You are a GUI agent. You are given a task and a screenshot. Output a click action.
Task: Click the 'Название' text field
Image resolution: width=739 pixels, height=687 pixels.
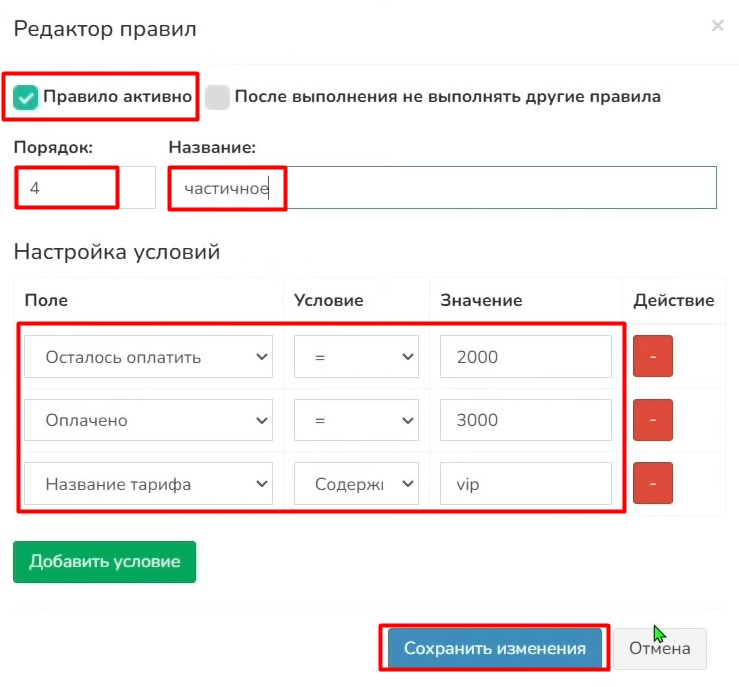(x=442, y=187)
